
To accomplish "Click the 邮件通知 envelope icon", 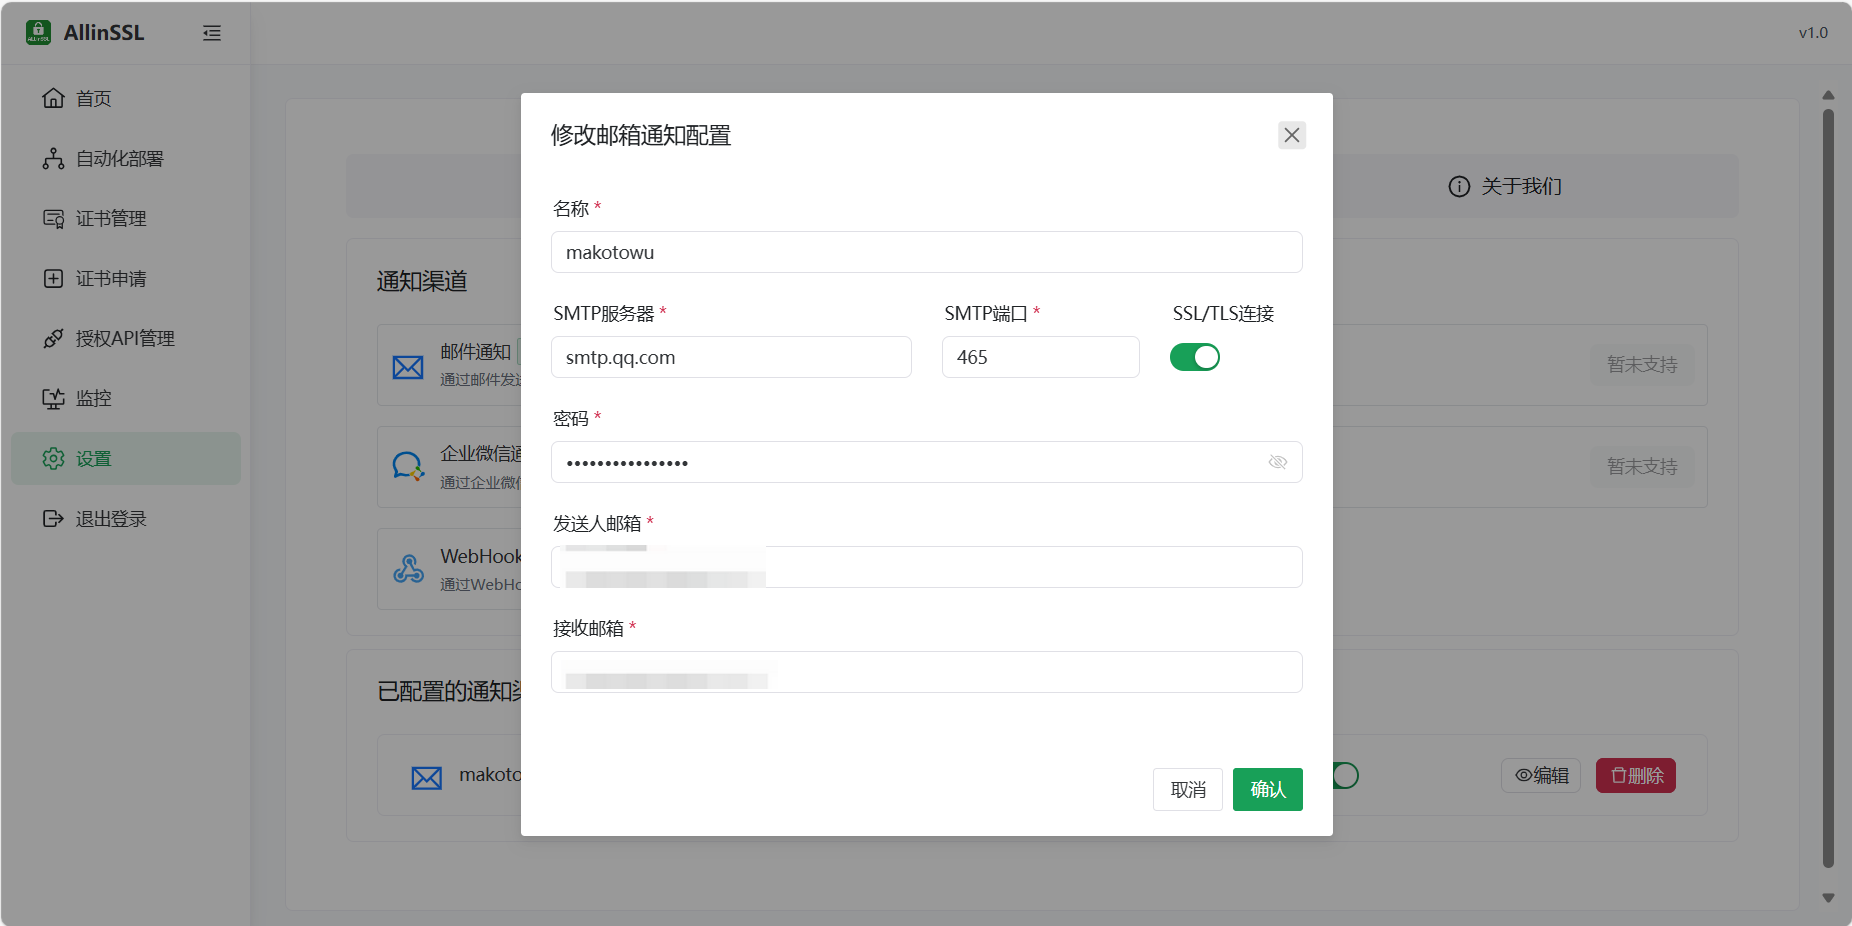I will pyautogui.click(x=408, y=366).
